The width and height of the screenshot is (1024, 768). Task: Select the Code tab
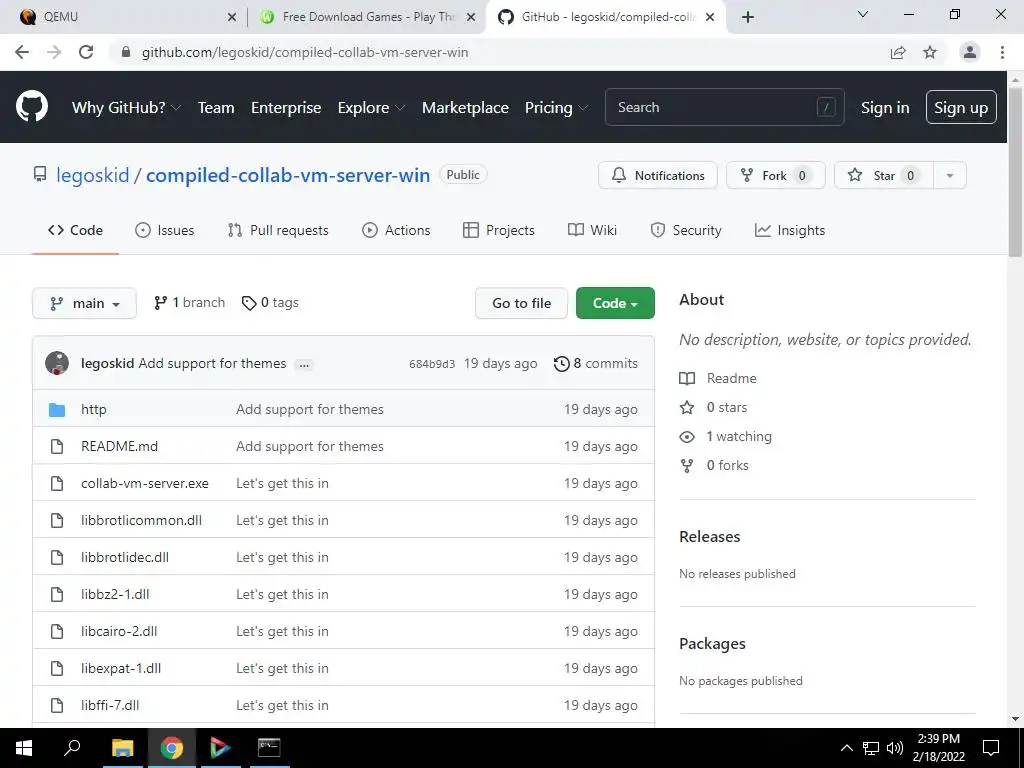click(76, 230)
